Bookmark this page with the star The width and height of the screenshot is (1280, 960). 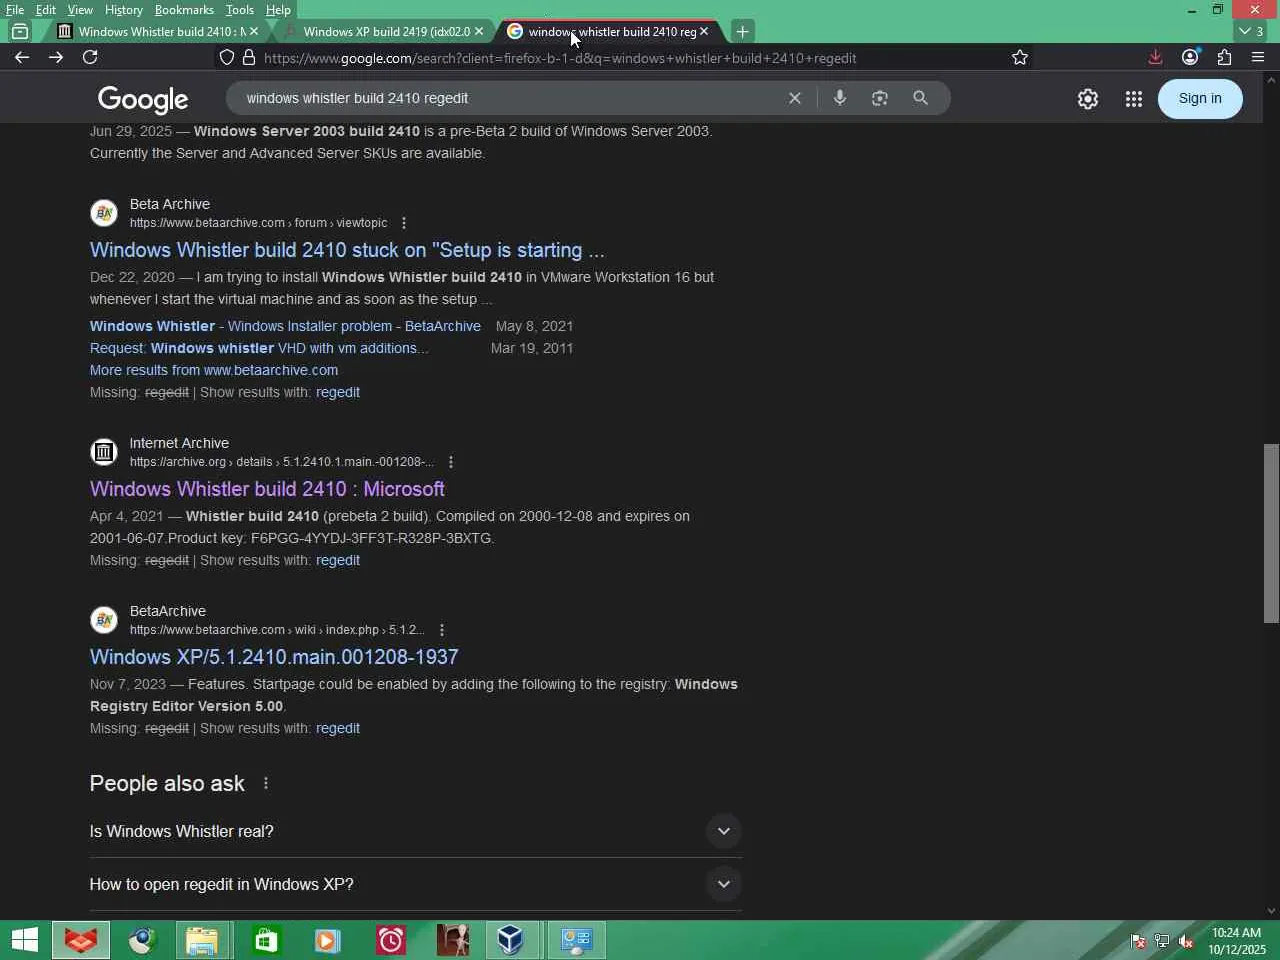click(x=1020, y=57)
